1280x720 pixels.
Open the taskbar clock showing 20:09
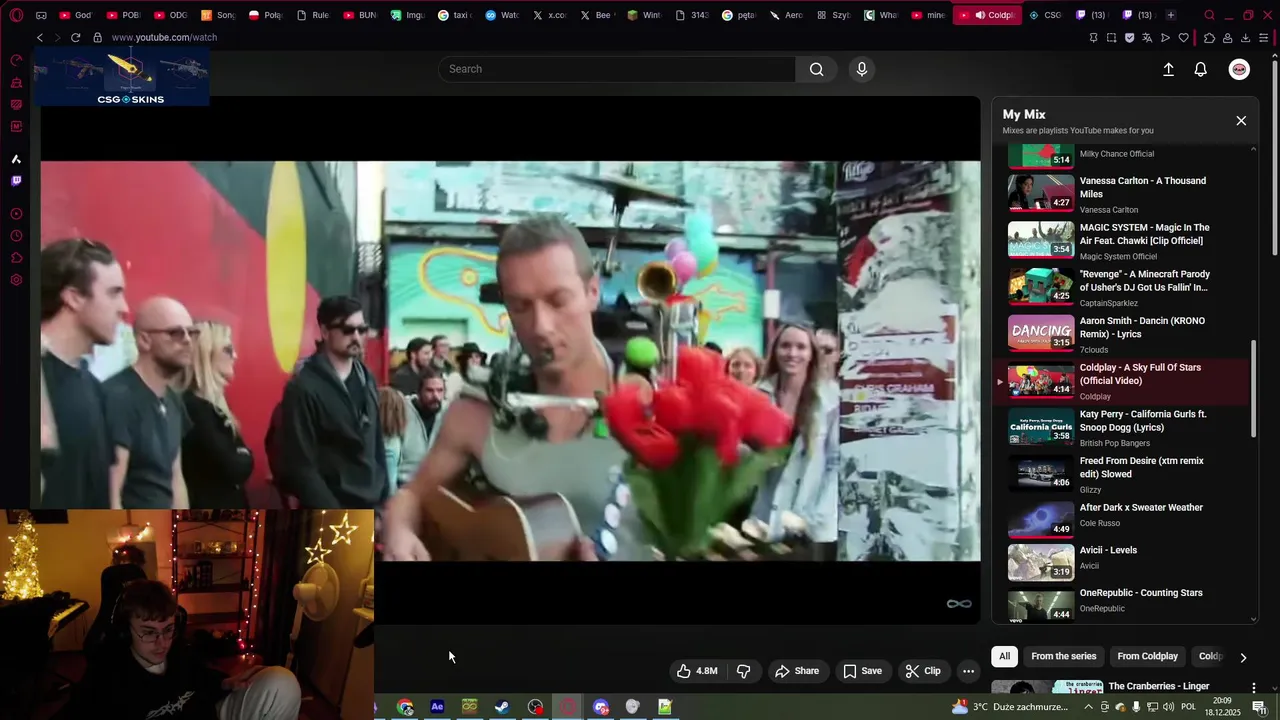pos(1222,707)
